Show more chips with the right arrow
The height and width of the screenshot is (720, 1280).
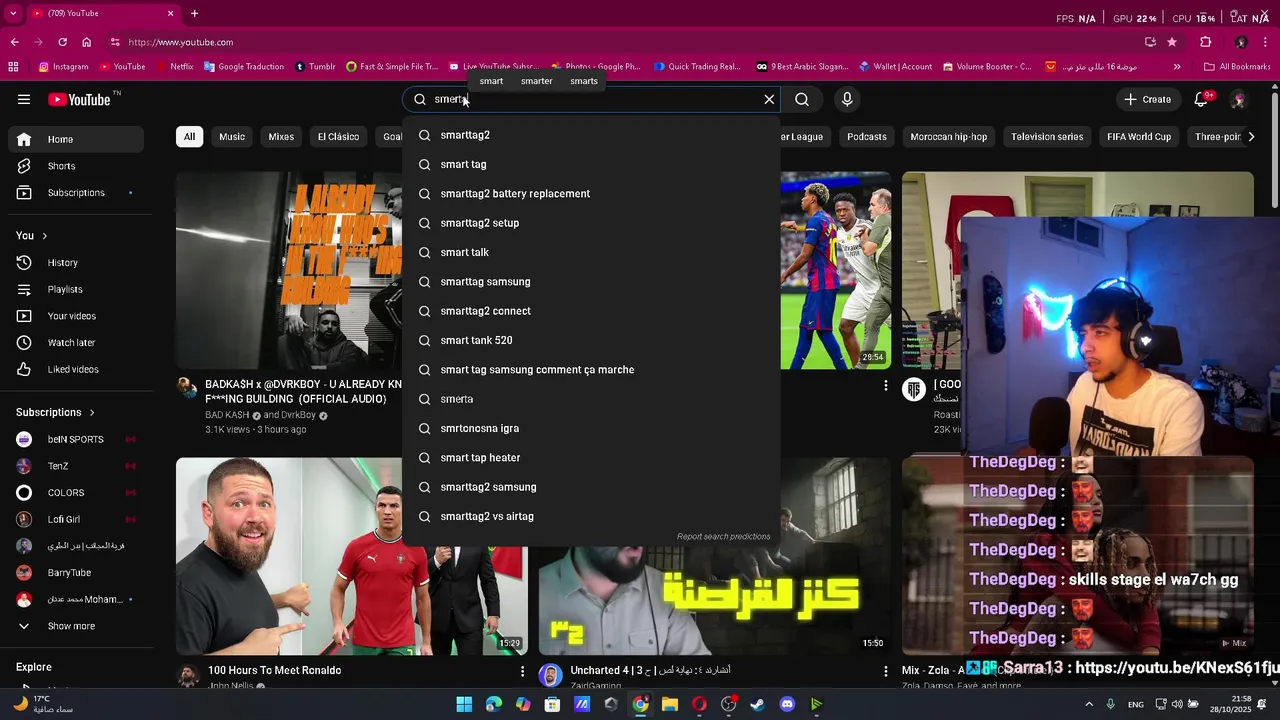(1250, 137)
